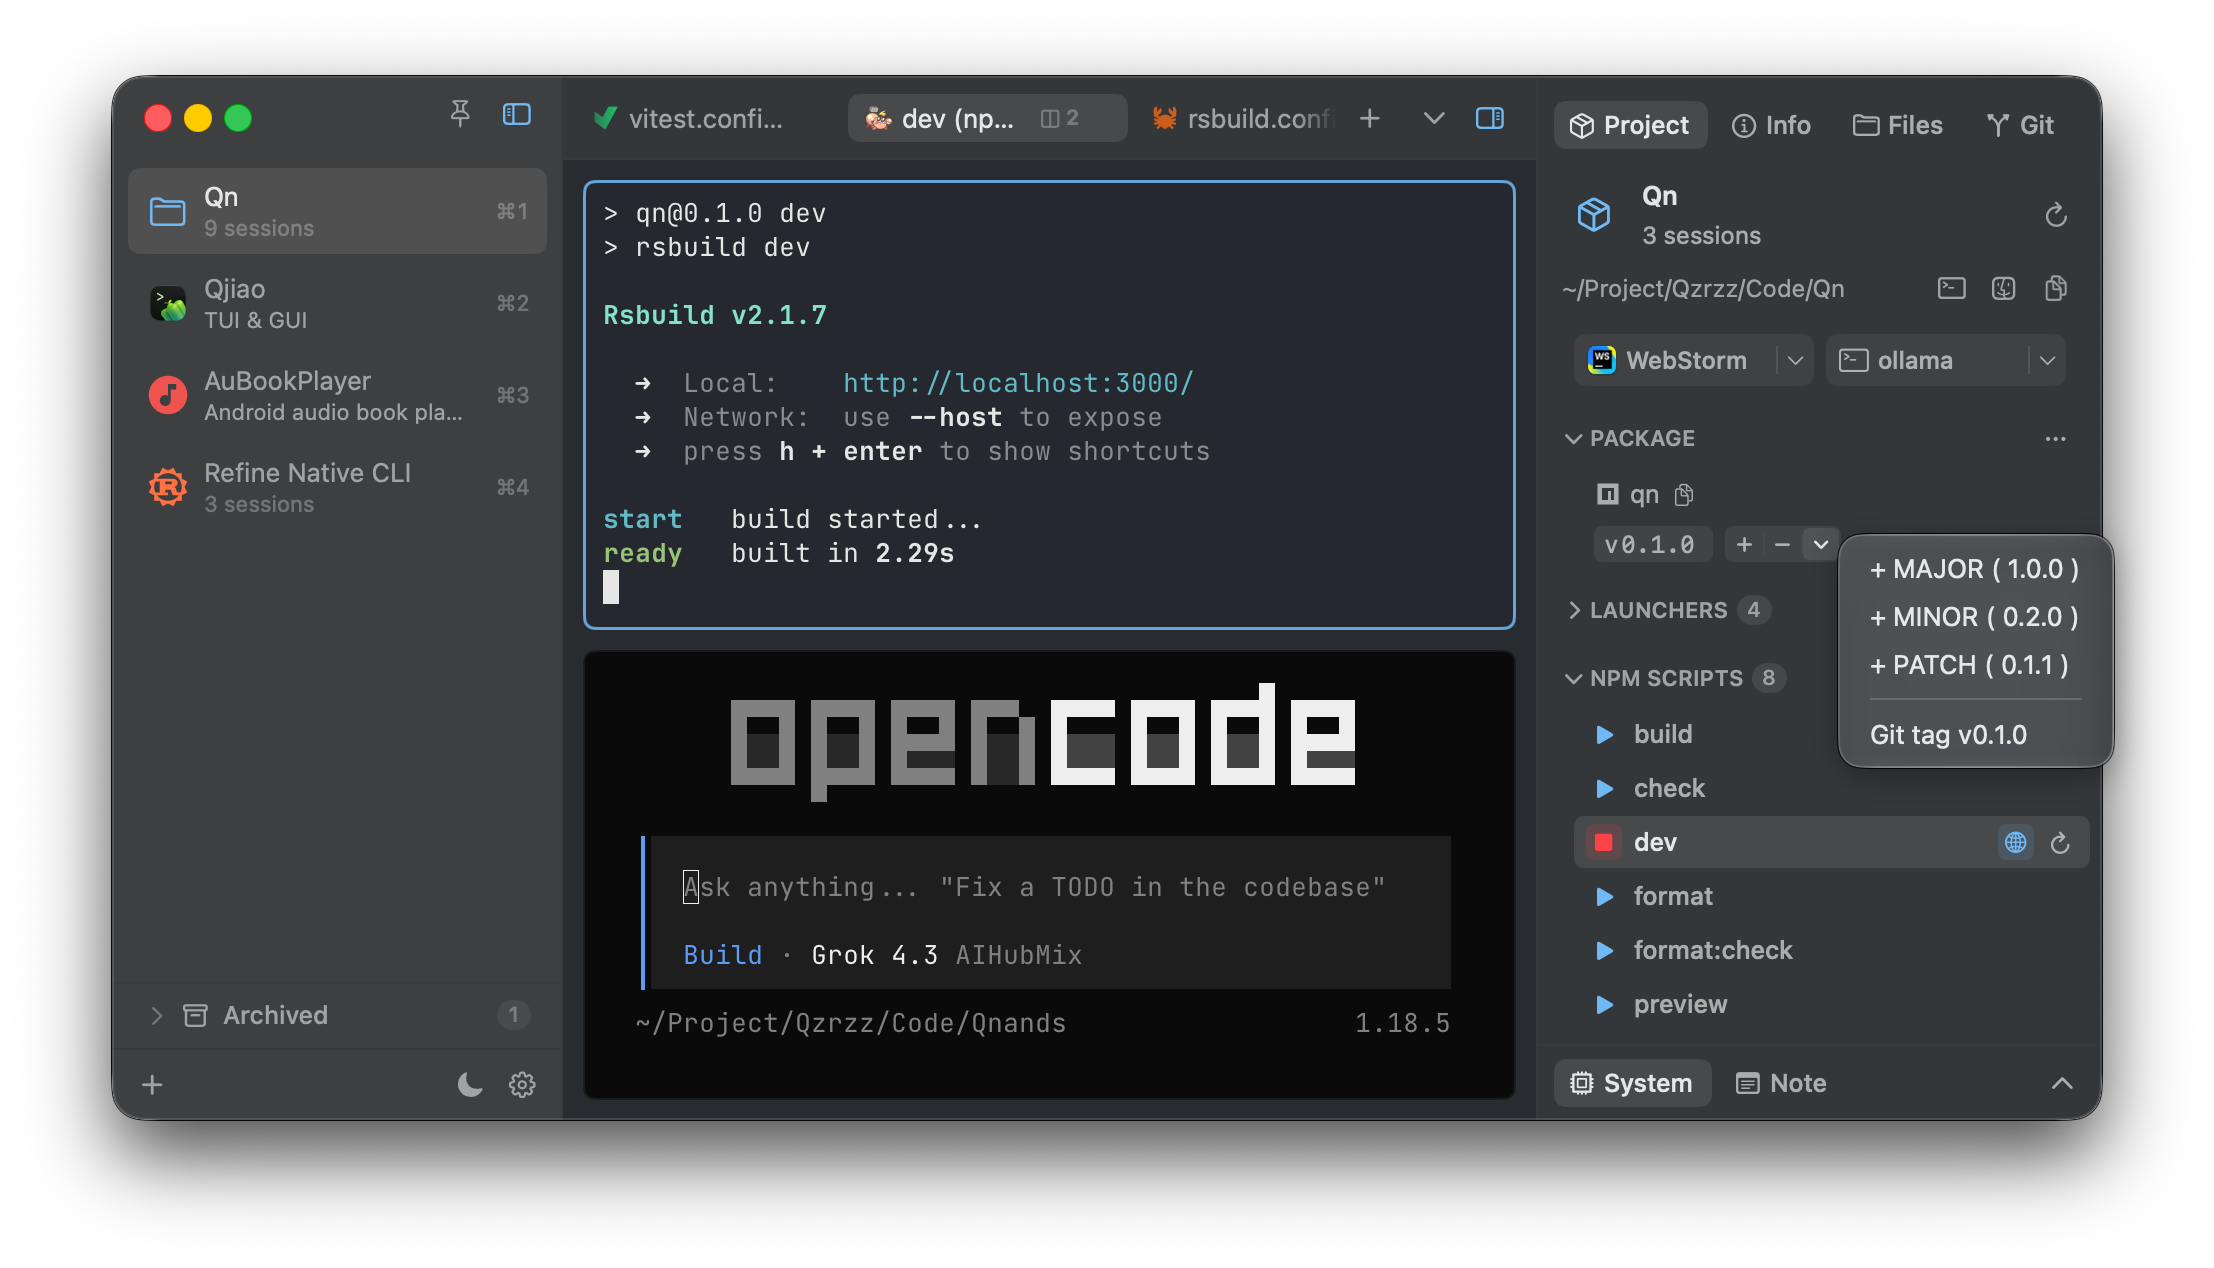The height and width of the screenshot is (1268, 2214).
Task: Click the npm icon beside qn
Action: (1608, 494)
